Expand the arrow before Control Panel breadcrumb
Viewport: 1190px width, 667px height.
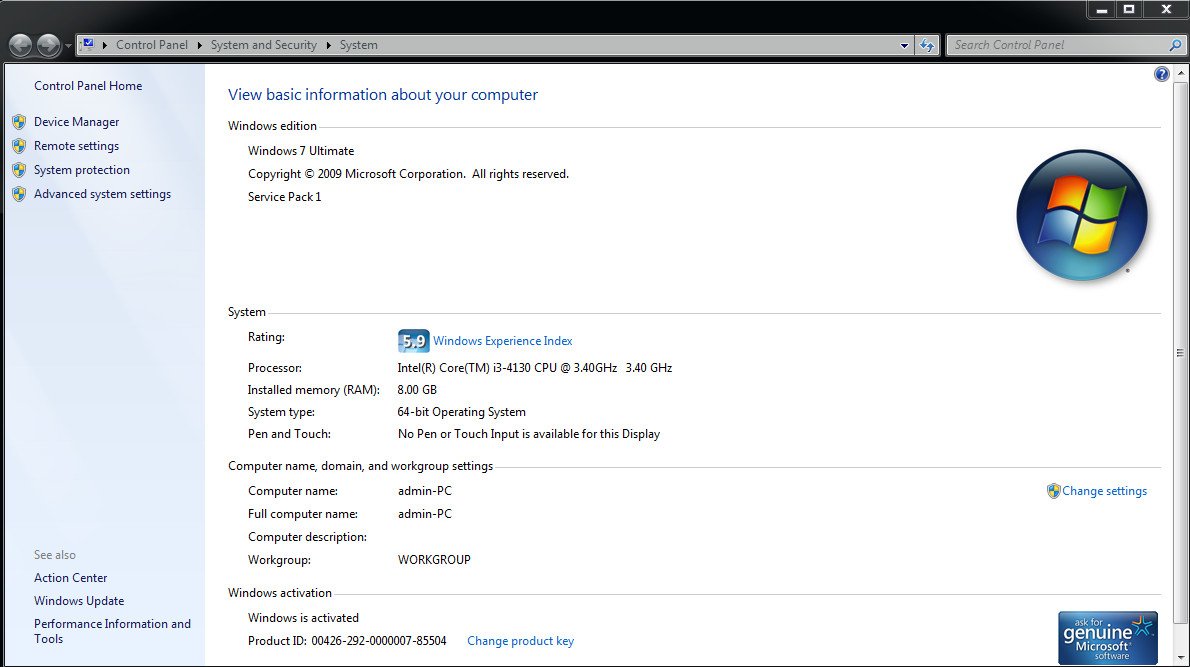tap(105, 46)
